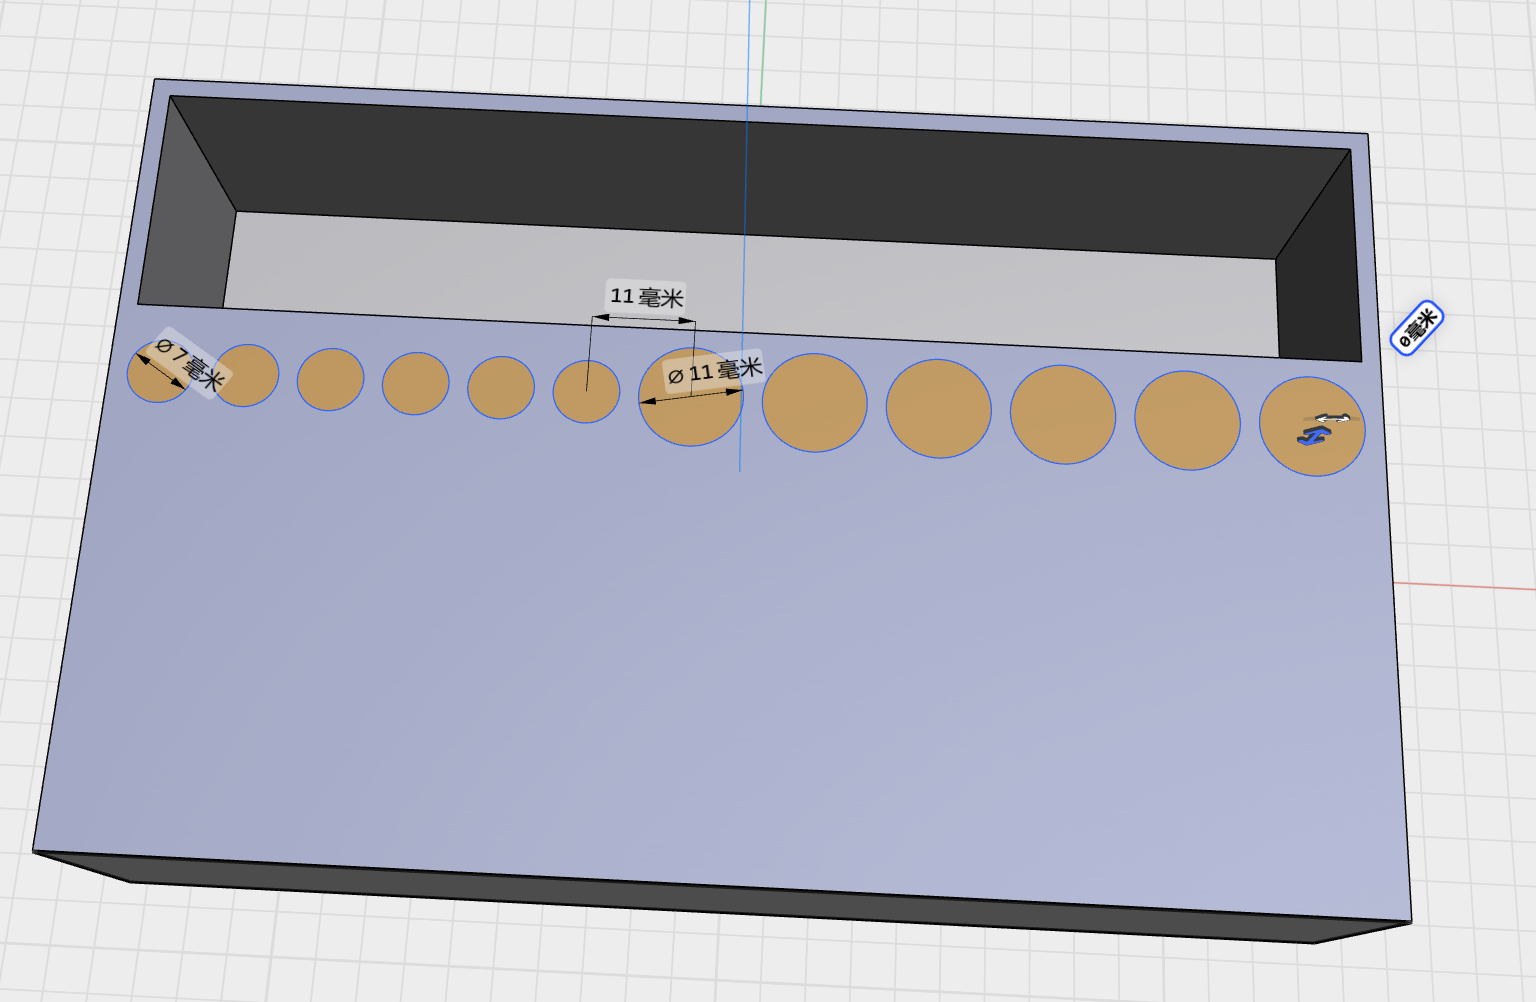This screenshot has width=1536, height=1002.
Task: Click the Ø 7 毫米 diameter label
Action: click(x=190, y=363)
